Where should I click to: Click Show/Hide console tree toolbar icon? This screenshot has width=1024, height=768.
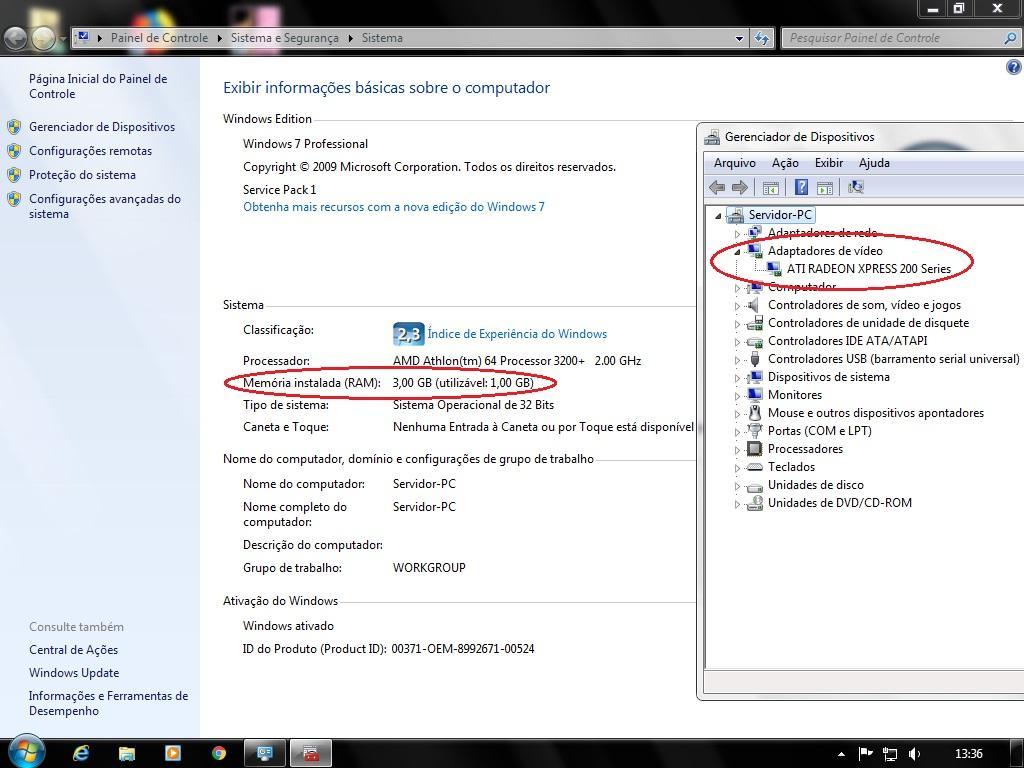tap(771, 188)
